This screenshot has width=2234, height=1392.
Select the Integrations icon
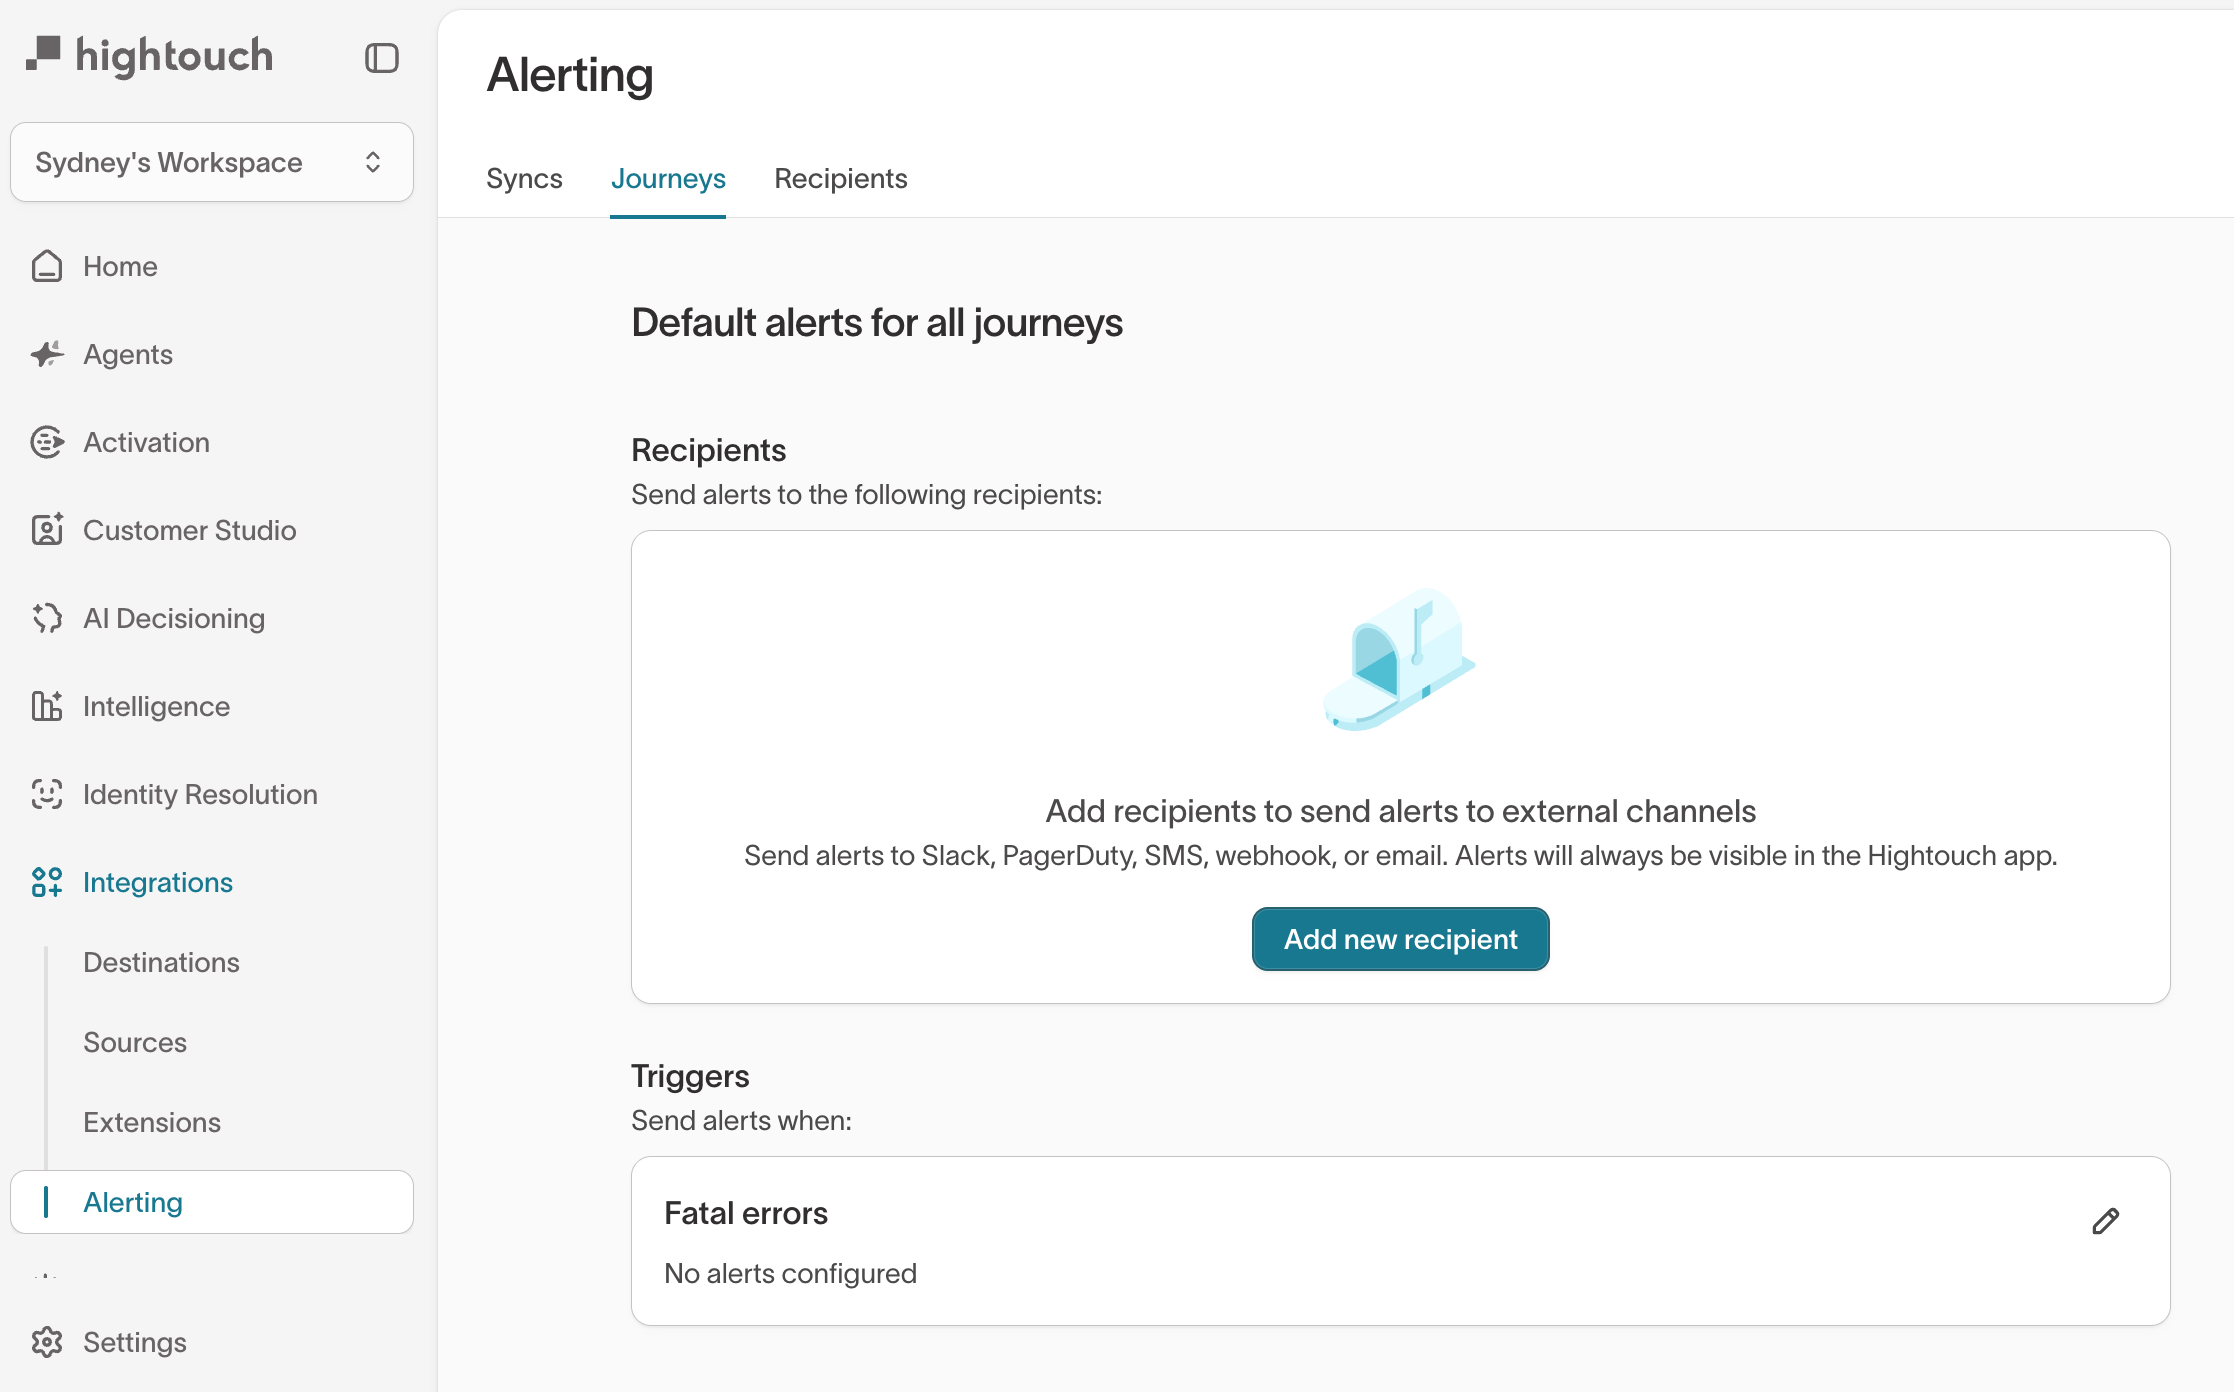(x=46, y=882)
